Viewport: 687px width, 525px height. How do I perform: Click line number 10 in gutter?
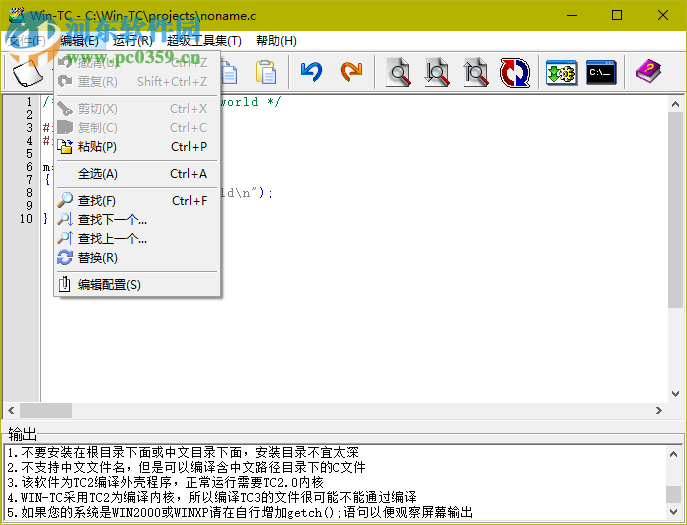(x=26, y=219)
